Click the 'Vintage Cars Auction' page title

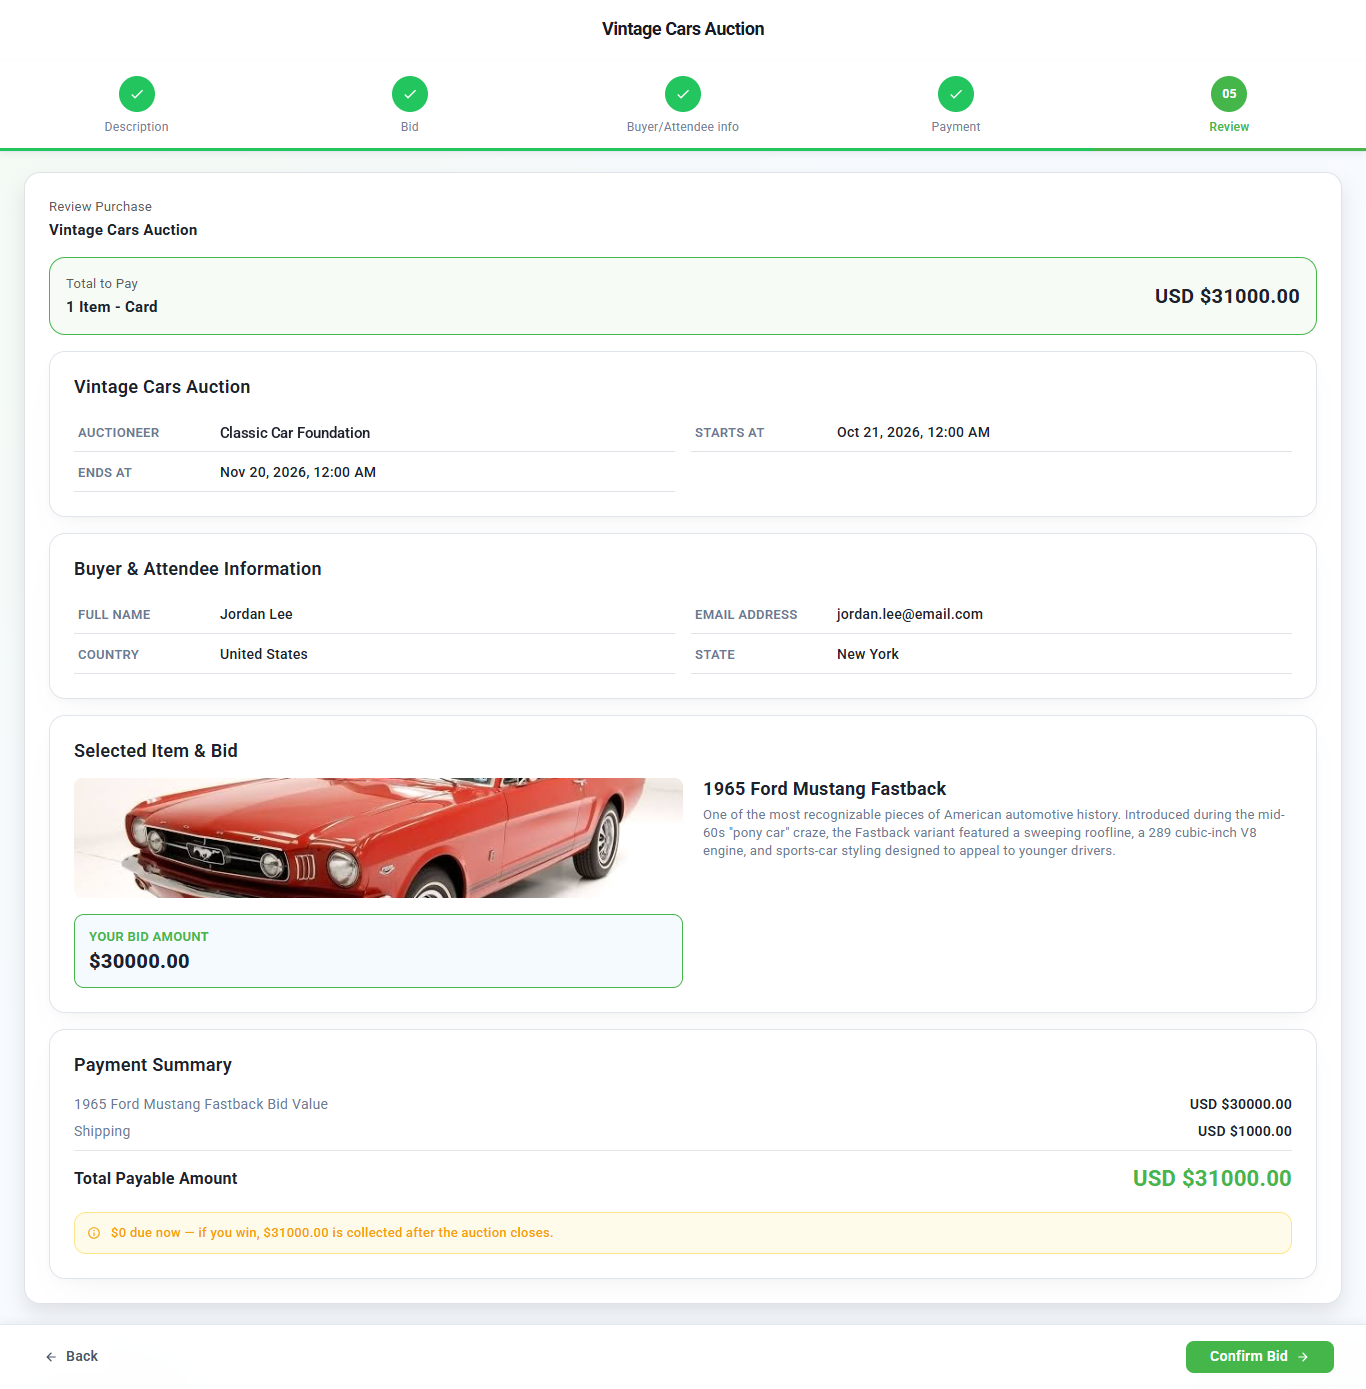(683, 29)
